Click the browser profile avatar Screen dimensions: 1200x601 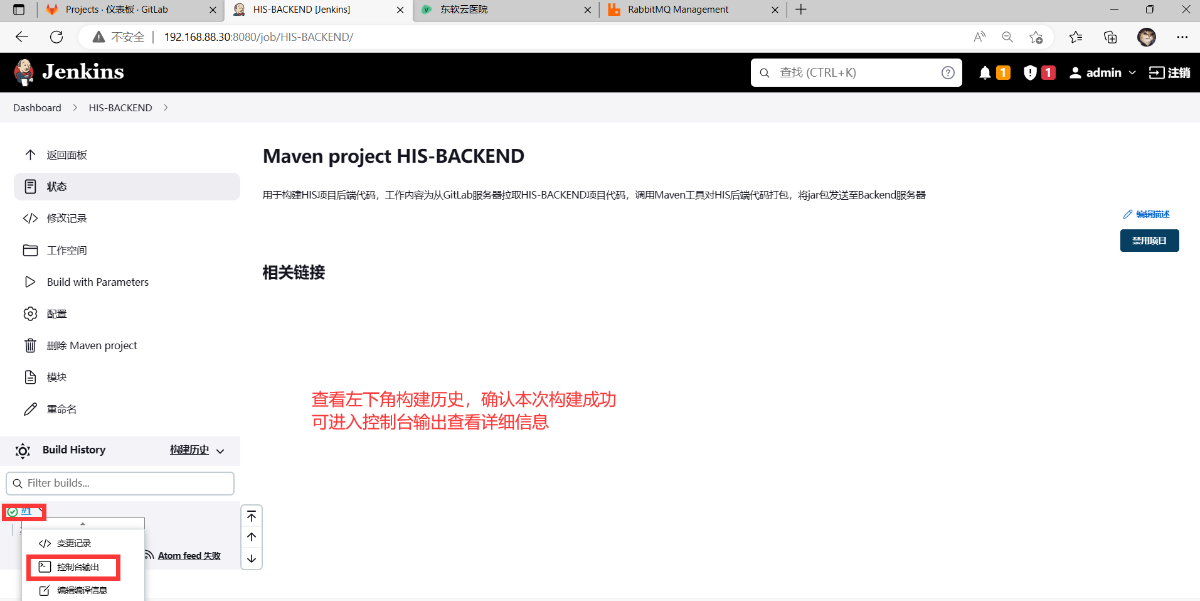tap(1147, 37)
